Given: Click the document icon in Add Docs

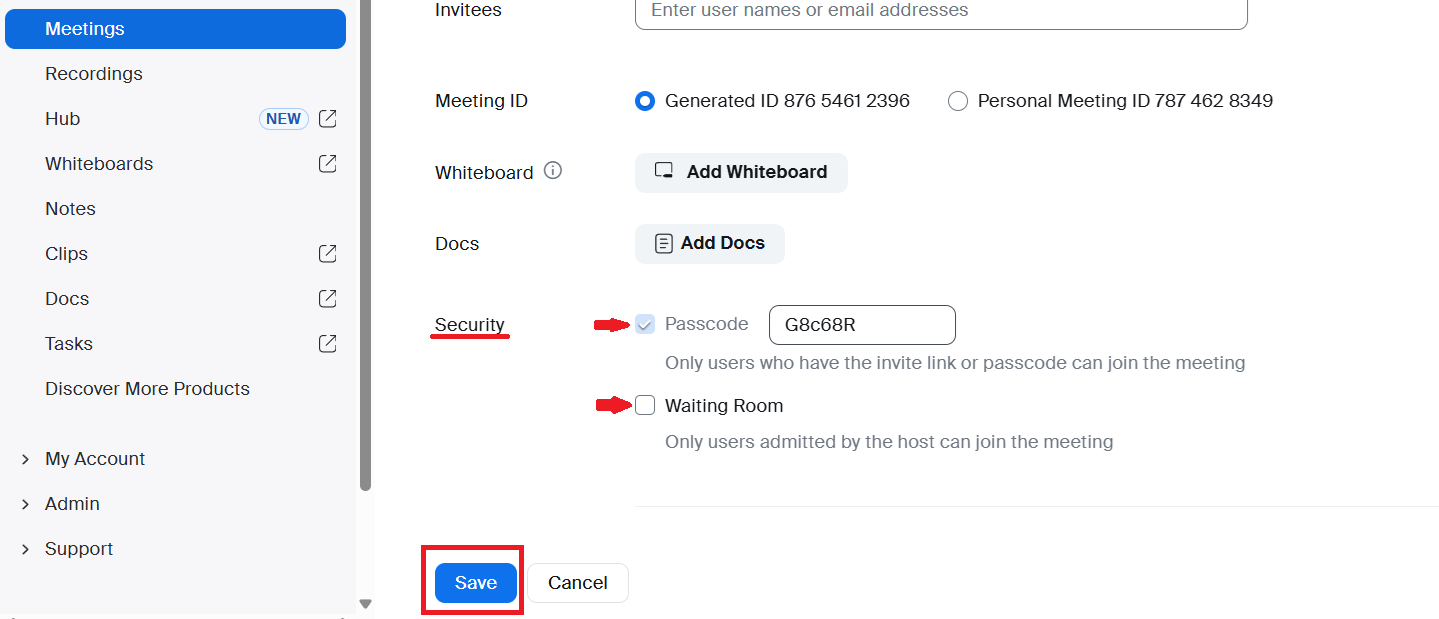Looking at the screenshot, I should tap(663, 243).
